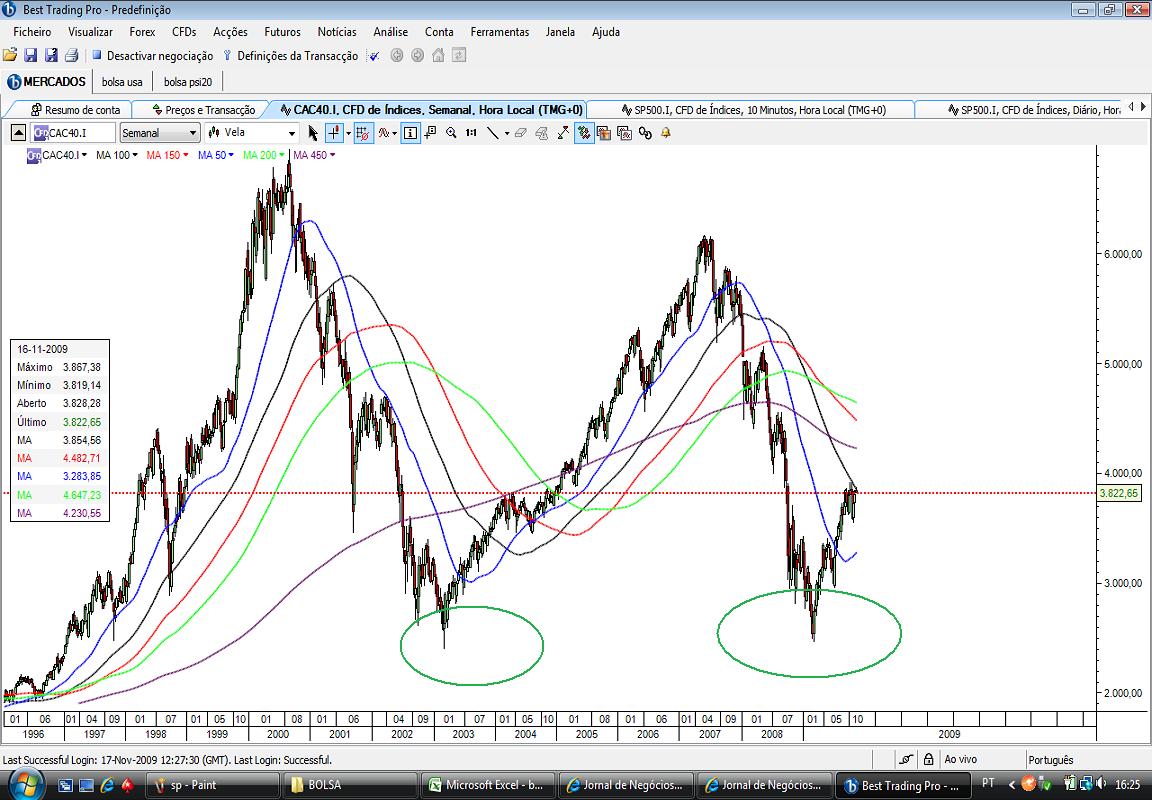This screenshot has height=800, width=1152.
Task: Open the BOLSA folder from taskbar
Action: [350, 785]
